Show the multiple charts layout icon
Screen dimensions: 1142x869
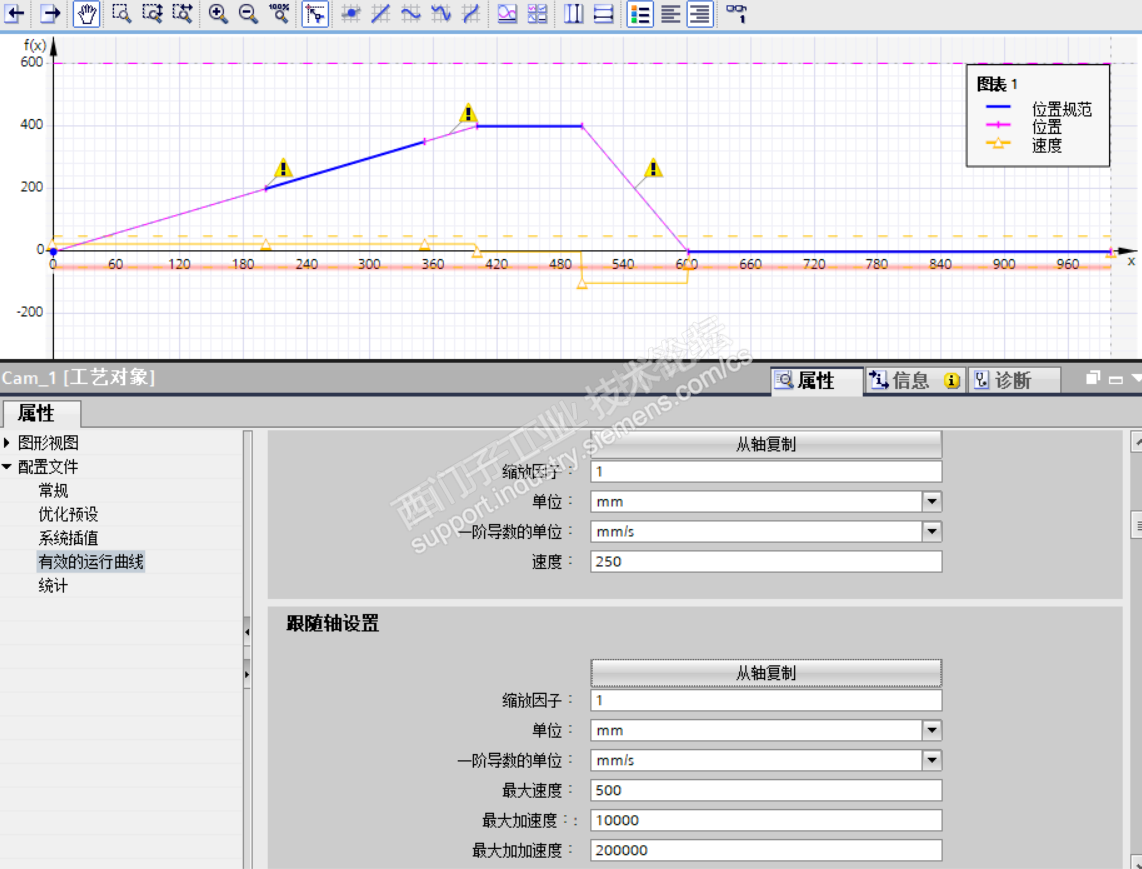pos(537,13)
